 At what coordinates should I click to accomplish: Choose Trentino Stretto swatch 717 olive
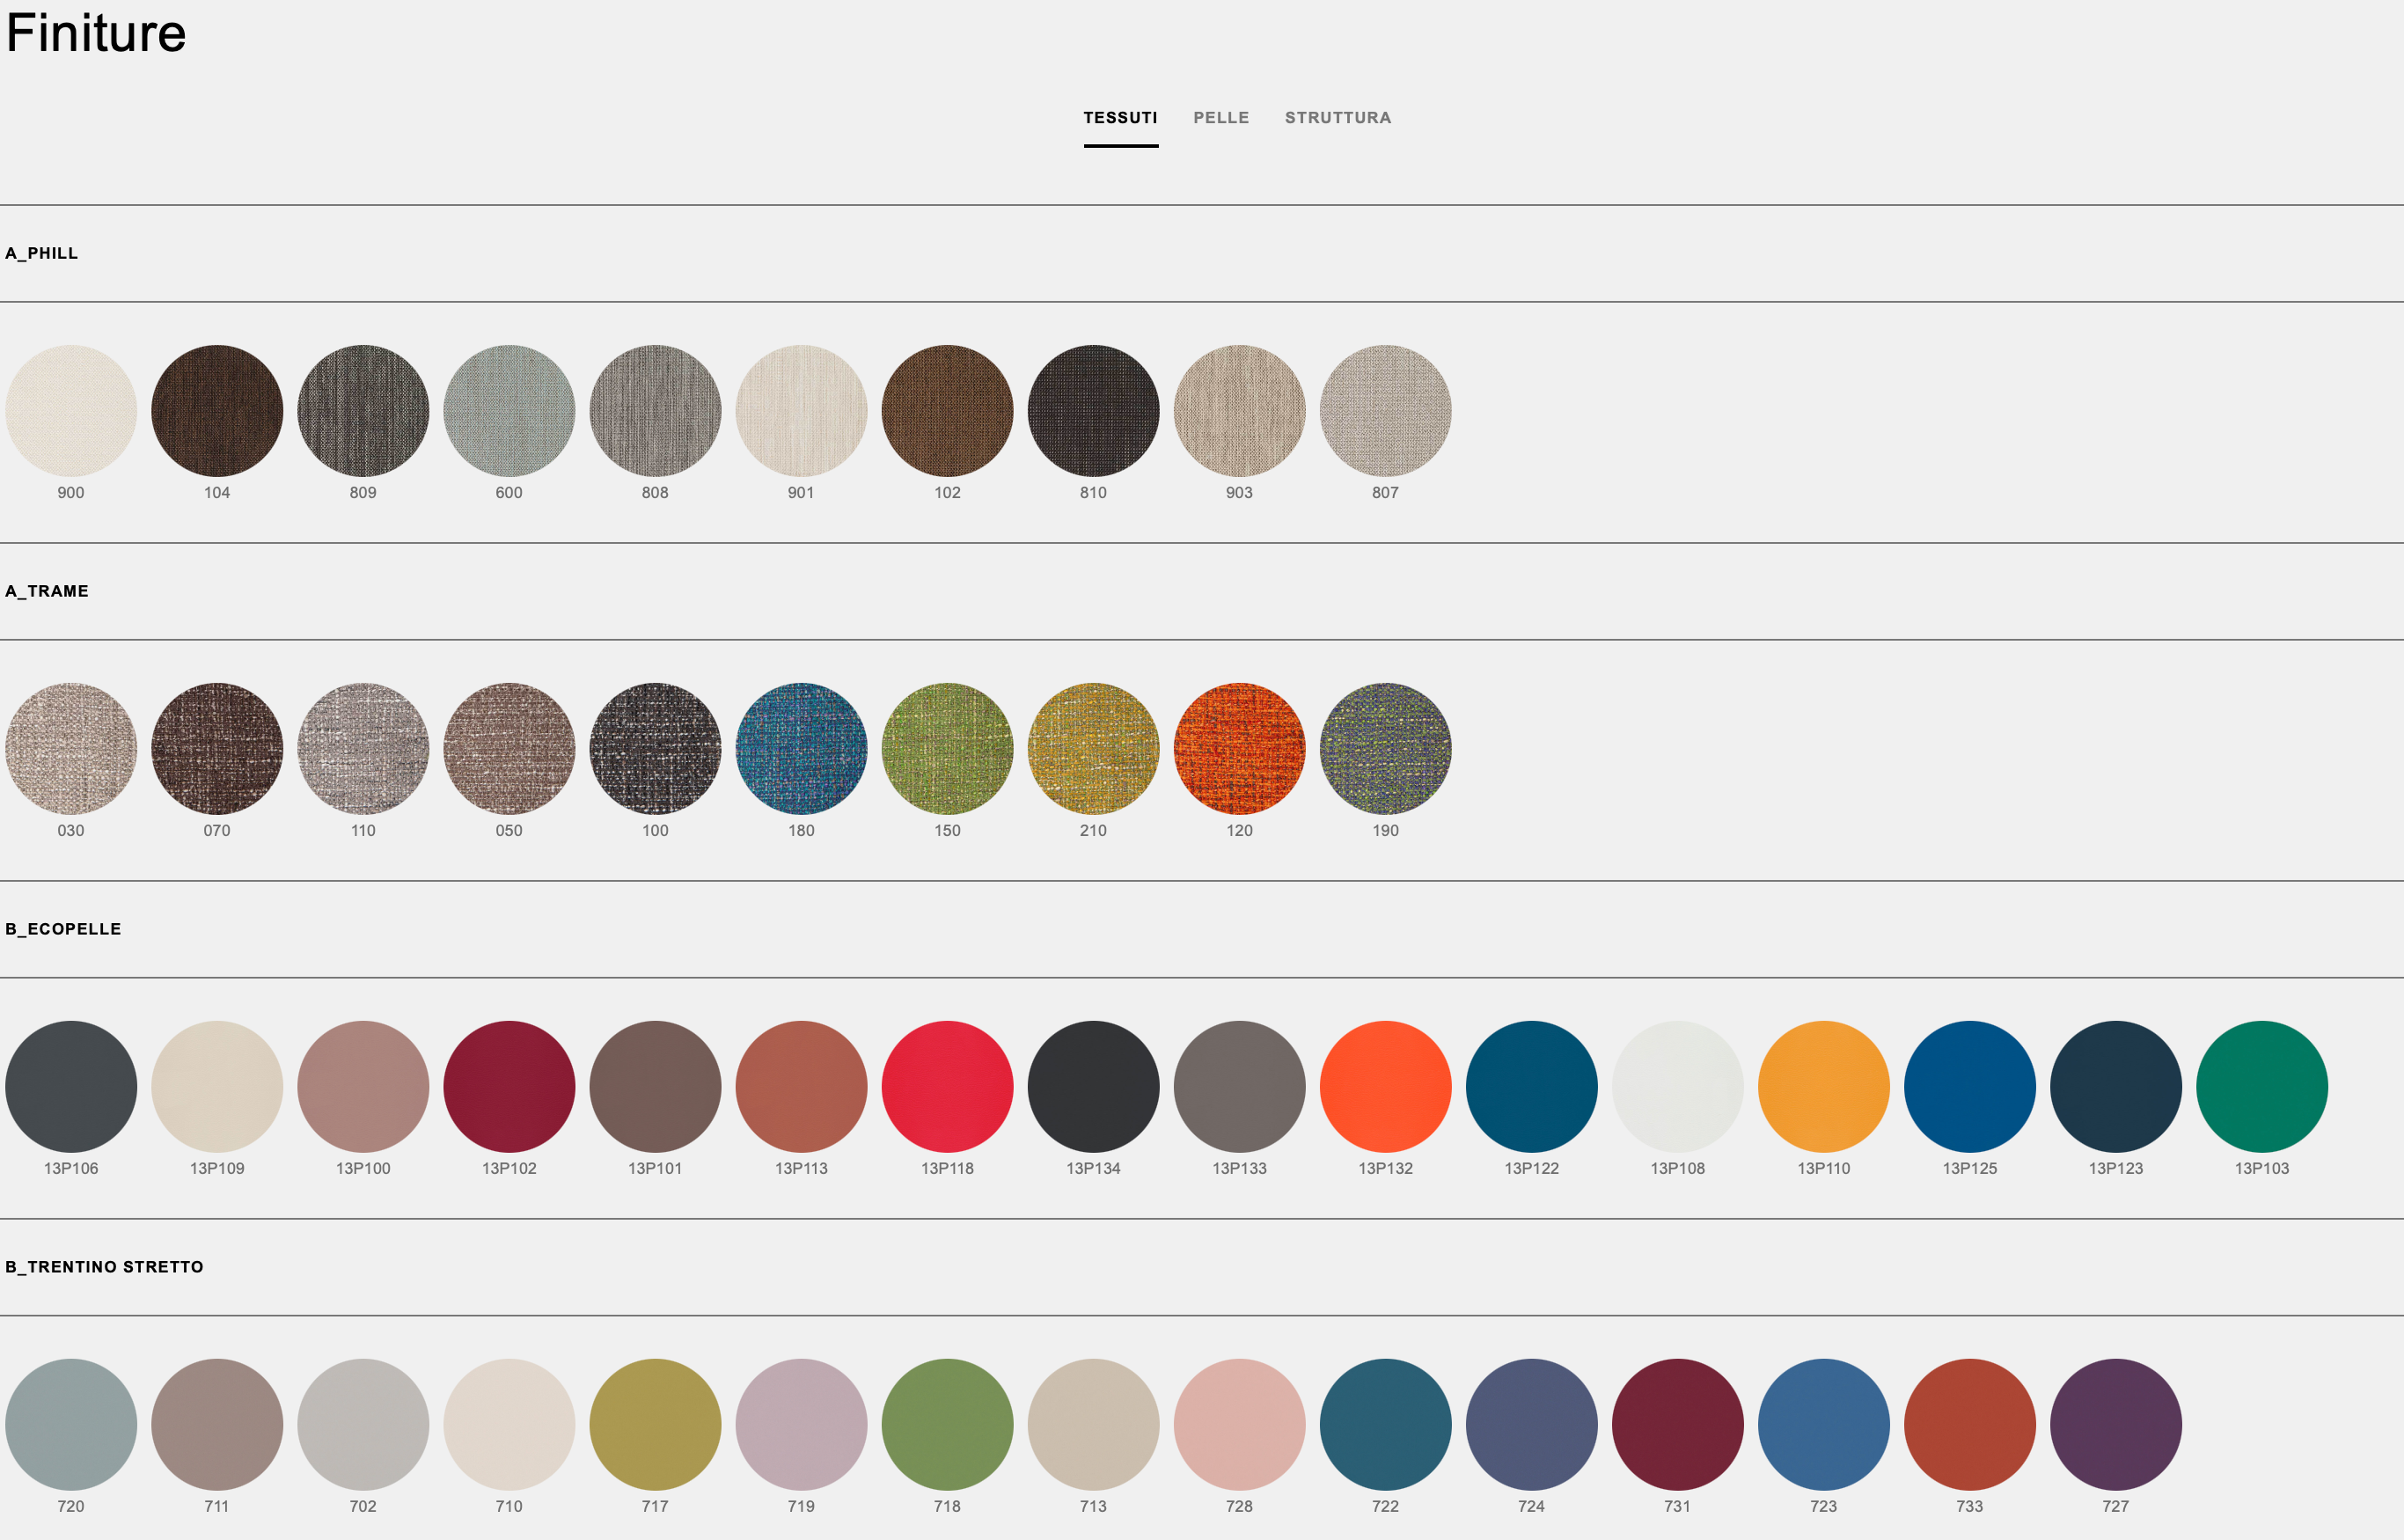tap(655, 1425)
